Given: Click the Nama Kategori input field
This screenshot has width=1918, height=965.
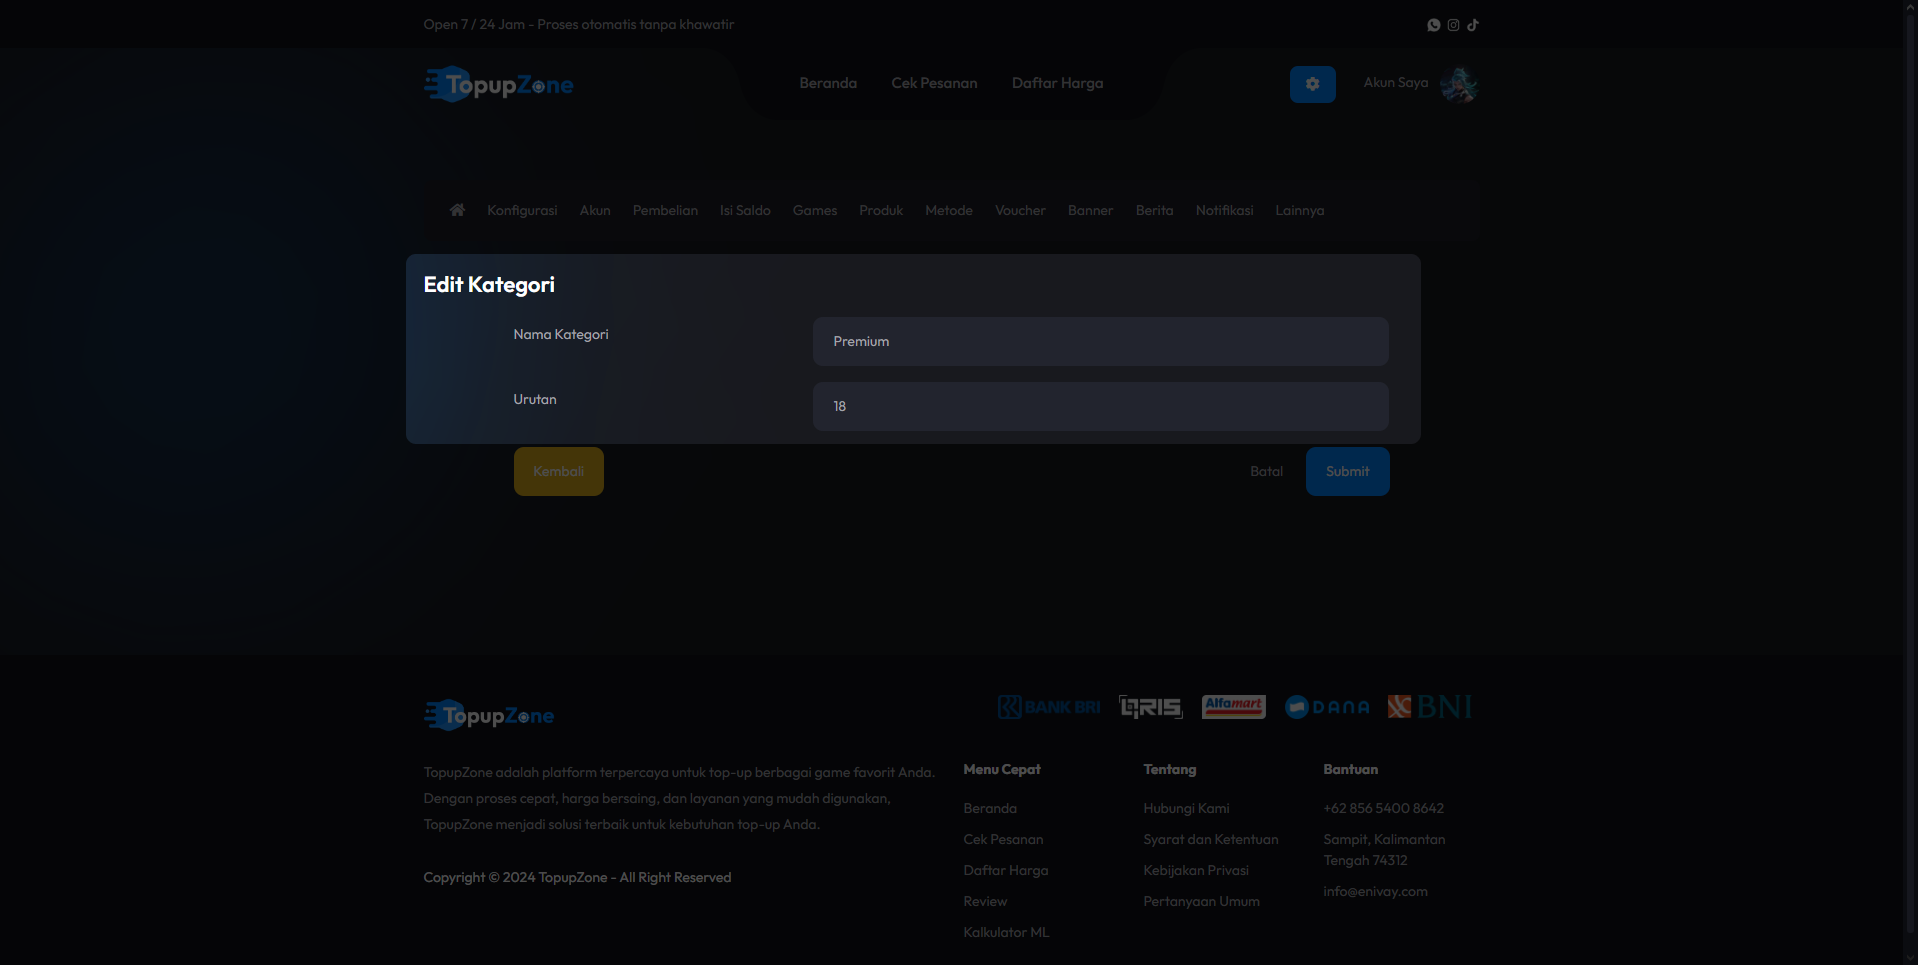Looking at the screenshot, I should pos(1100,341).
